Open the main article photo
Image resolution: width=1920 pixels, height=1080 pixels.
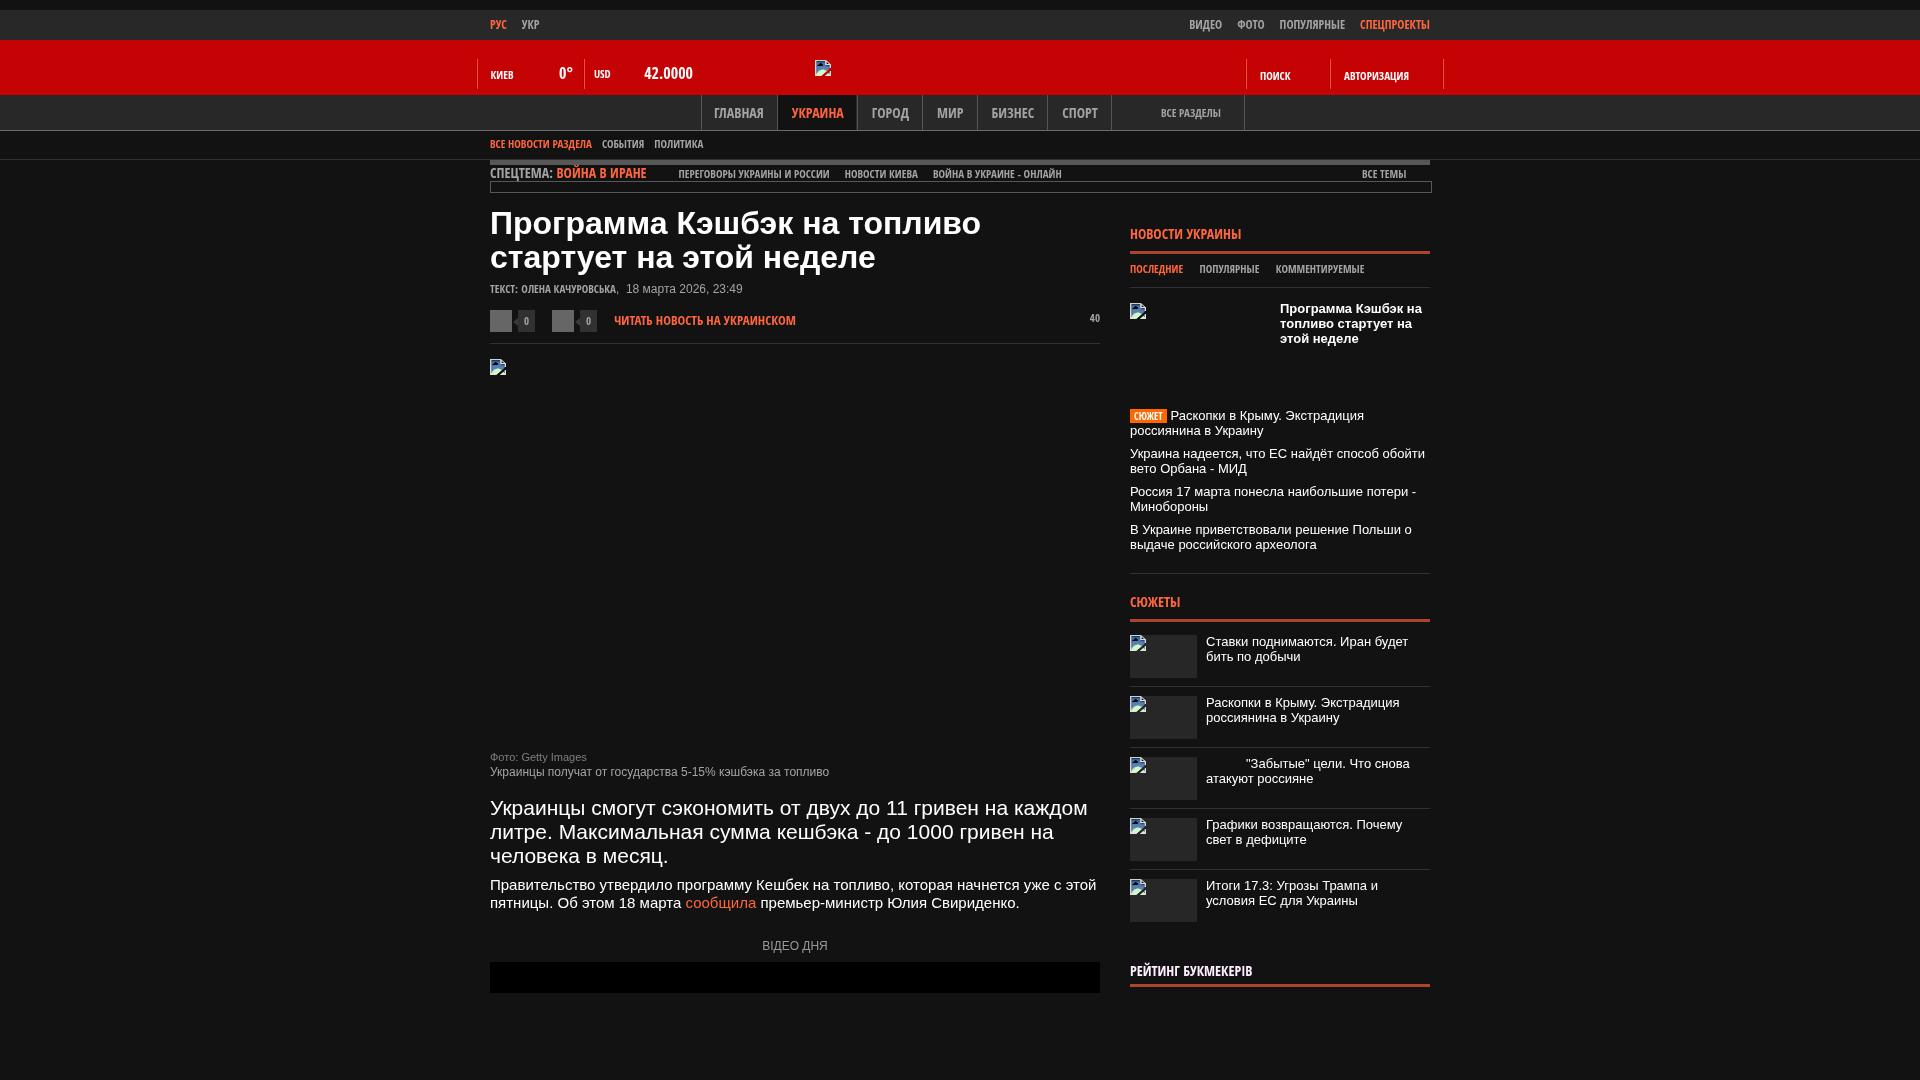(794, 552)
